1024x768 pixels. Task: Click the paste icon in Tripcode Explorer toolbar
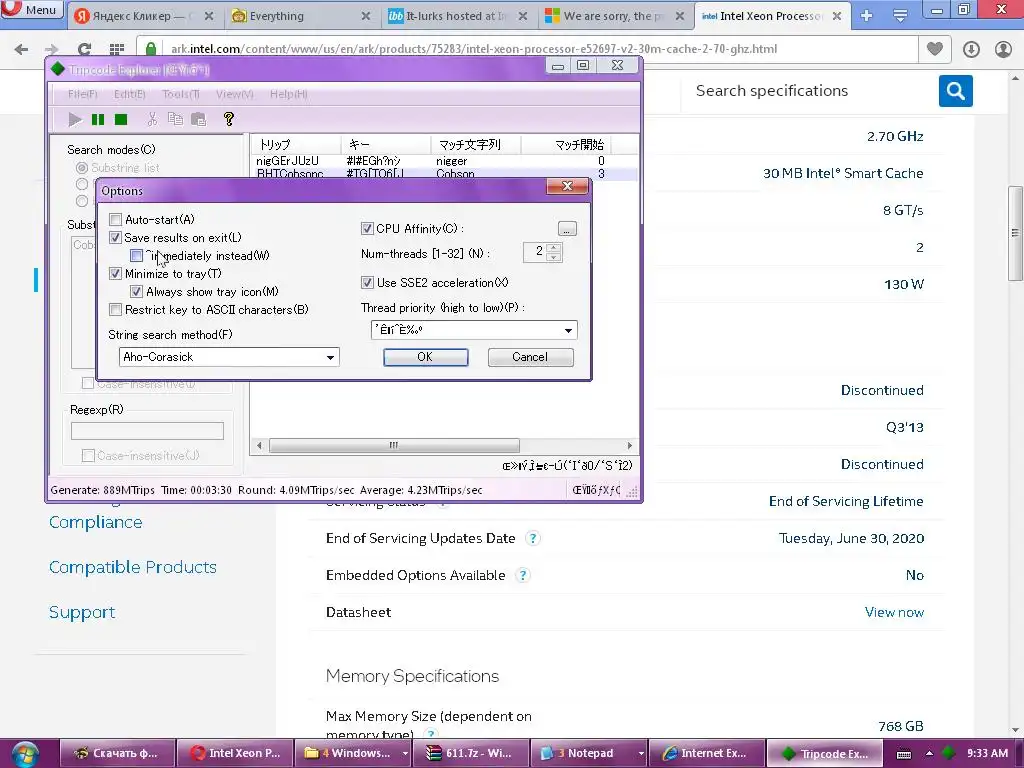point(199,119)
